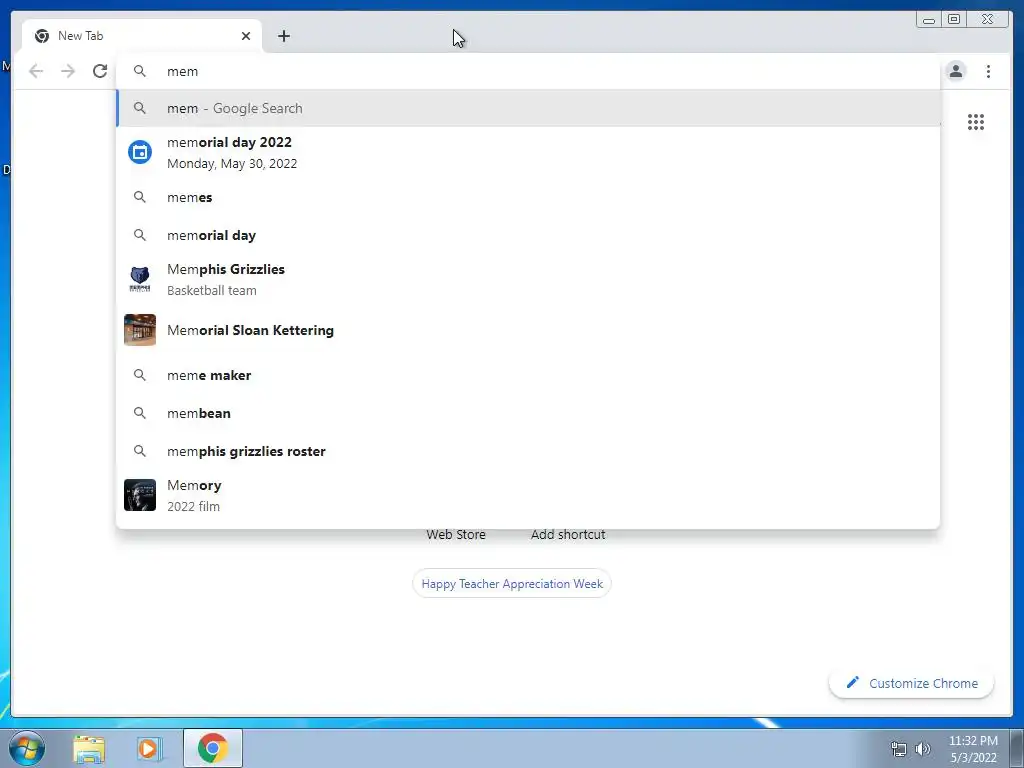This screenshot has width=1024, height=768.
Task: Select 'Memorial Sloan Kettering' suggestion
Action: pos(528,330)
